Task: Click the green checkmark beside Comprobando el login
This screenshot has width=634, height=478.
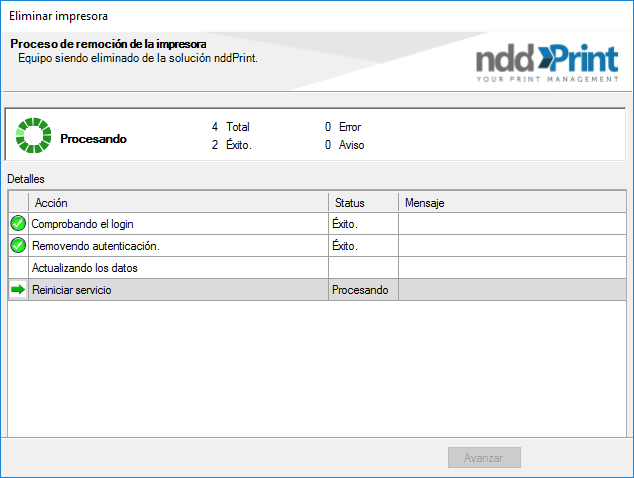Action: [x=18, y=223]
